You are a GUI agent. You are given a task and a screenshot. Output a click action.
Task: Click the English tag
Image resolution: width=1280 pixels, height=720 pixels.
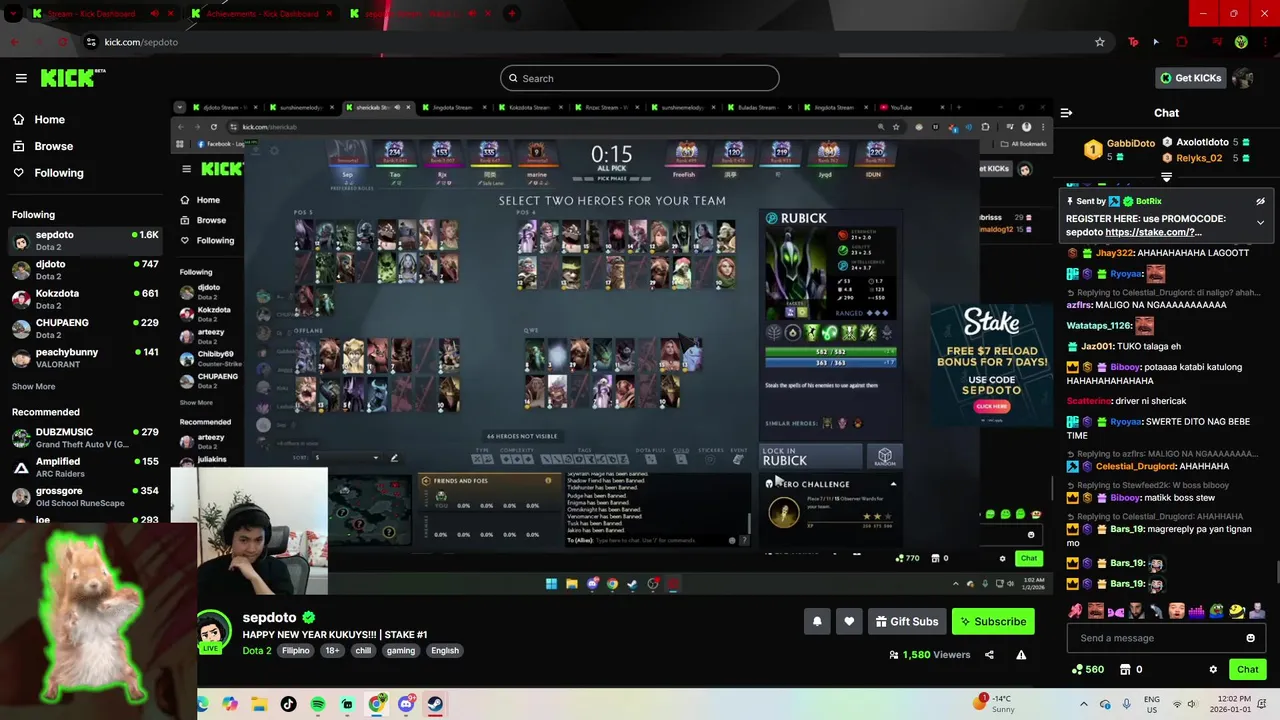click(x=445, y=651)
